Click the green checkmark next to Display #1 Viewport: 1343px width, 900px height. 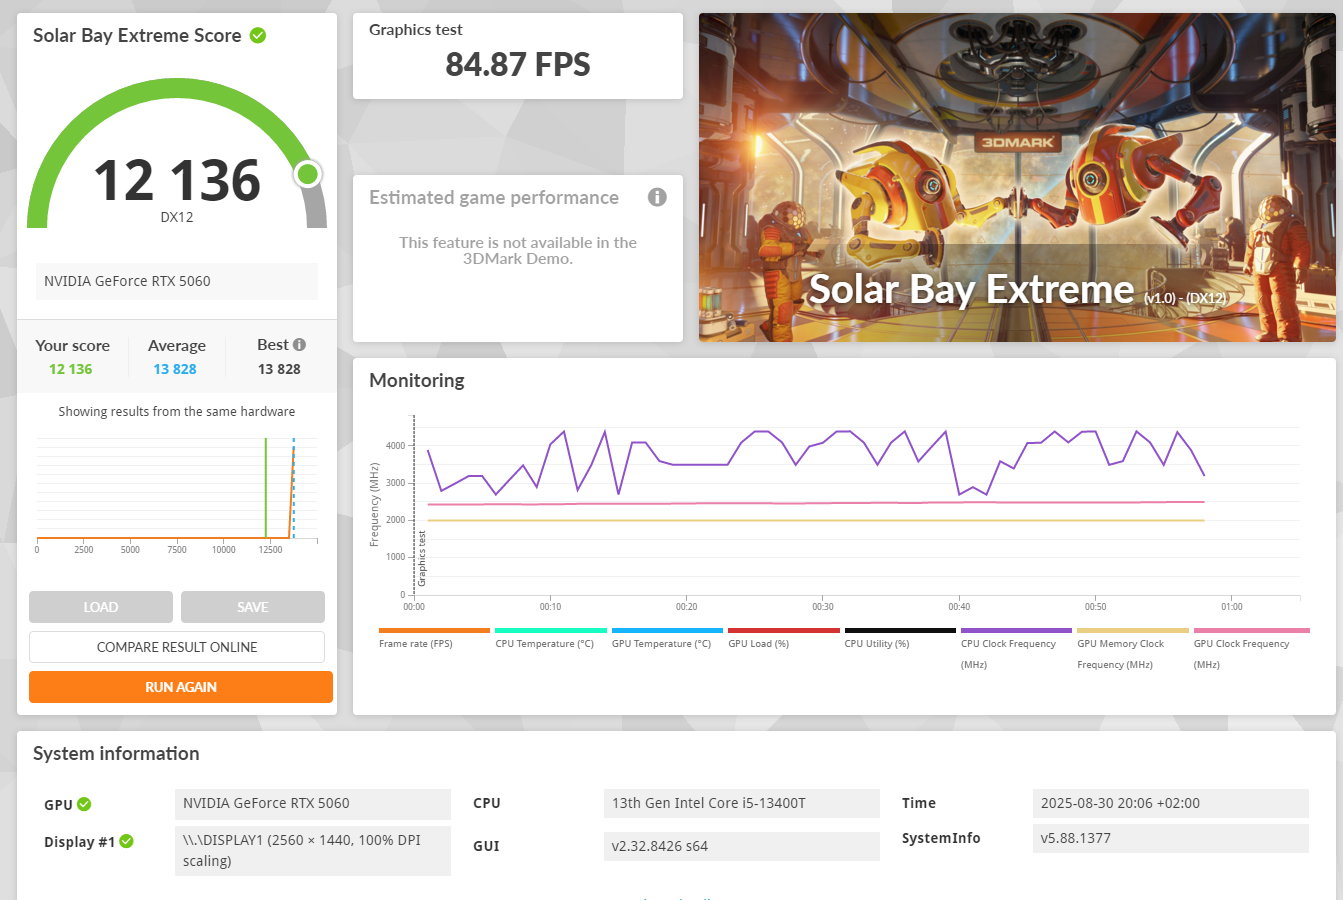[x=127, y=841]
